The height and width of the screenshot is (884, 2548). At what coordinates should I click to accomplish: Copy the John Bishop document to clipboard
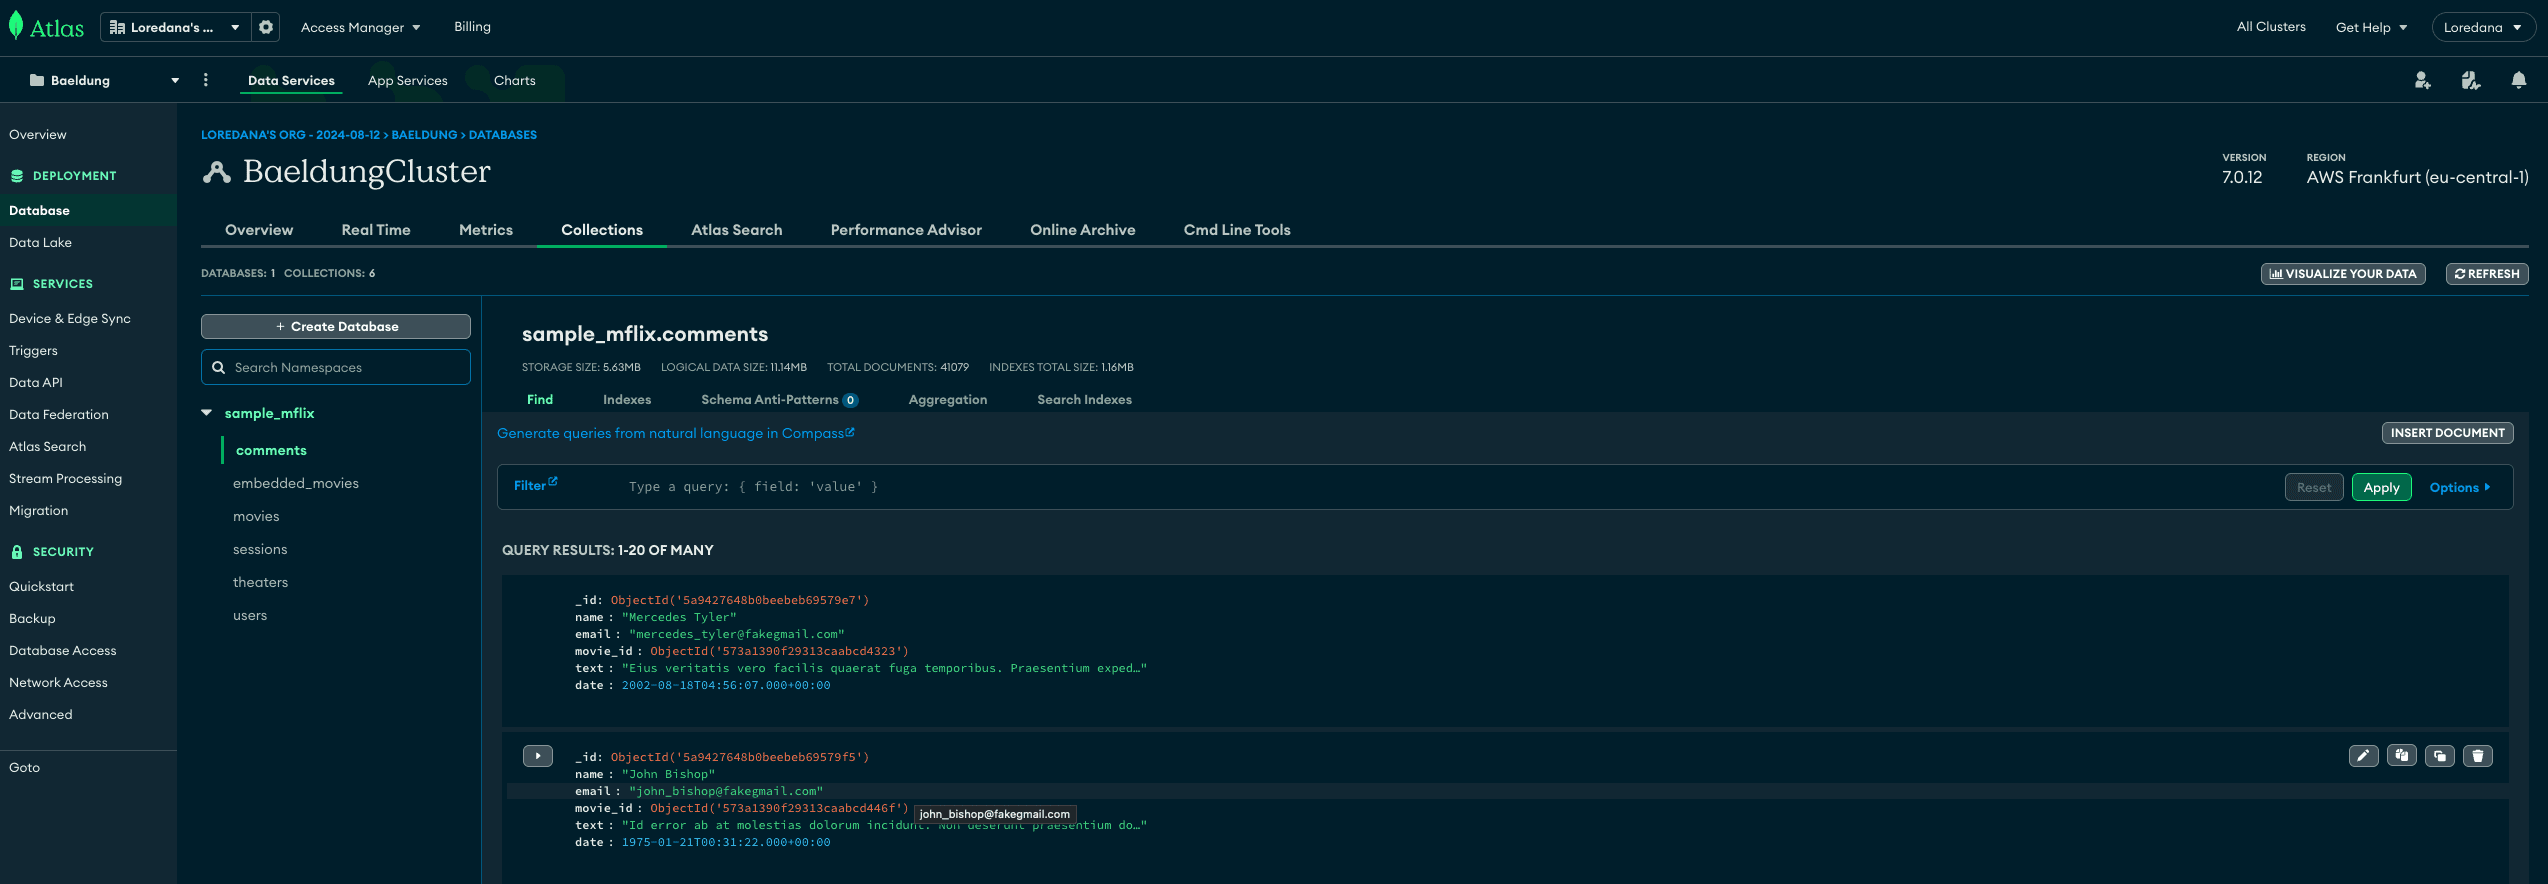point(2402,756)
